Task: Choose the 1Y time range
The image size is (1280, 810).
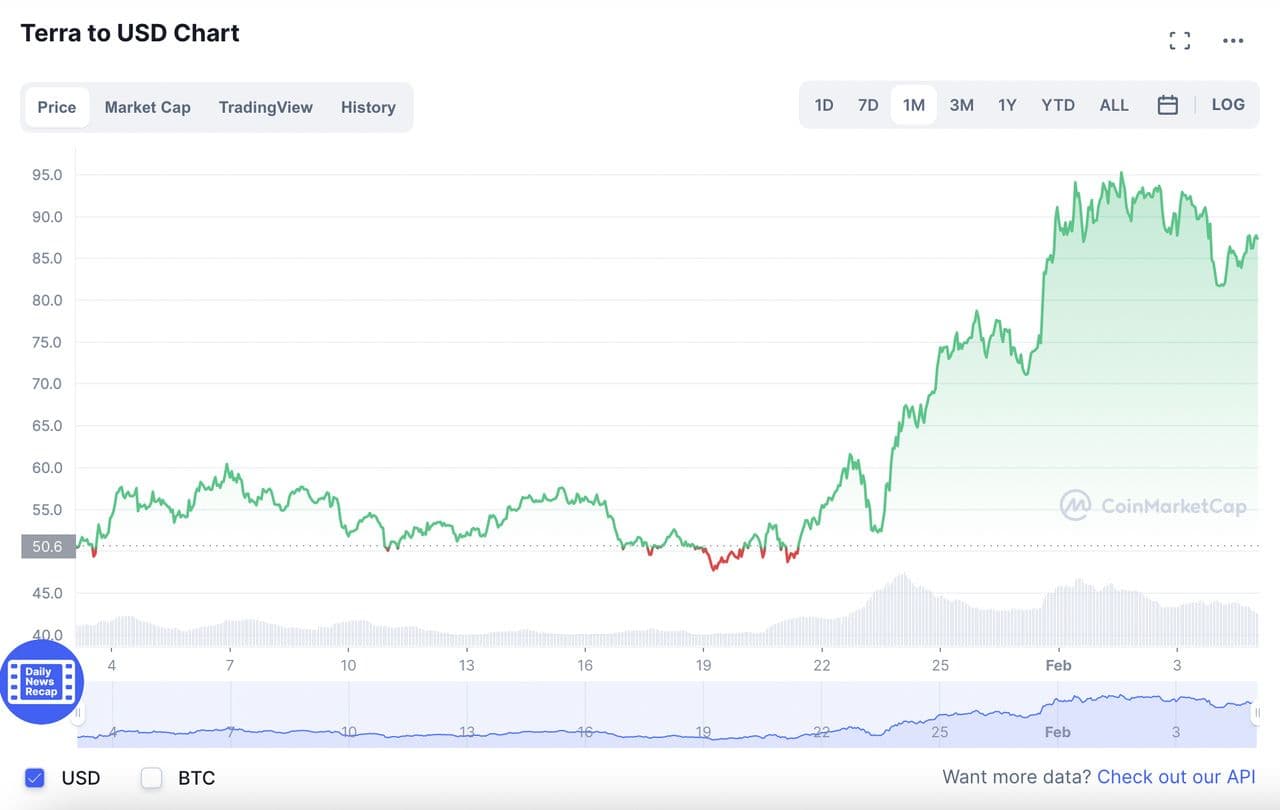Action: [1007, 105]
